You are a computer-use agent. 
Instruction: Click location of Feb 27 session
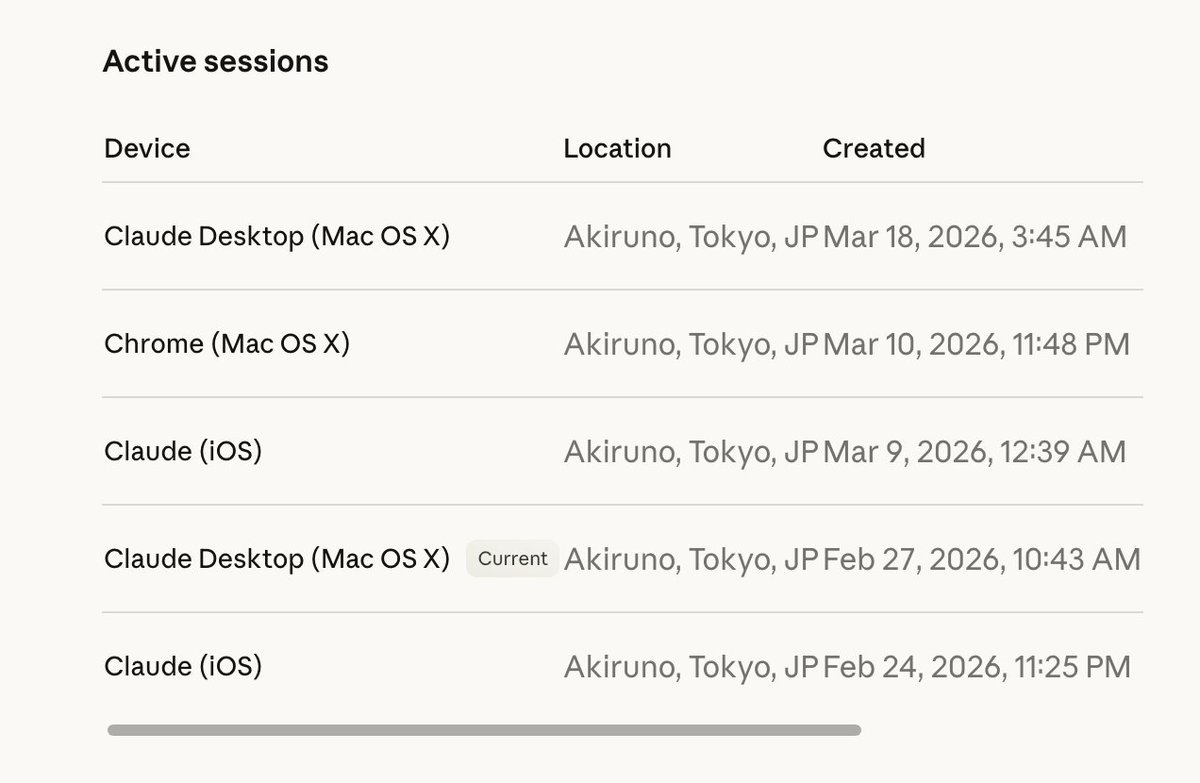(x=691, y=559)
